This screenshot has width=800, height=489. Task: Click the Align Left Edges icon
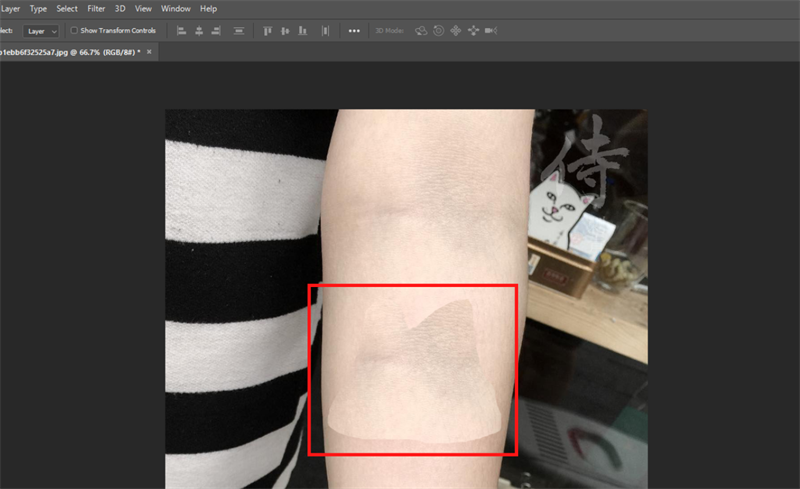(182, 31)
